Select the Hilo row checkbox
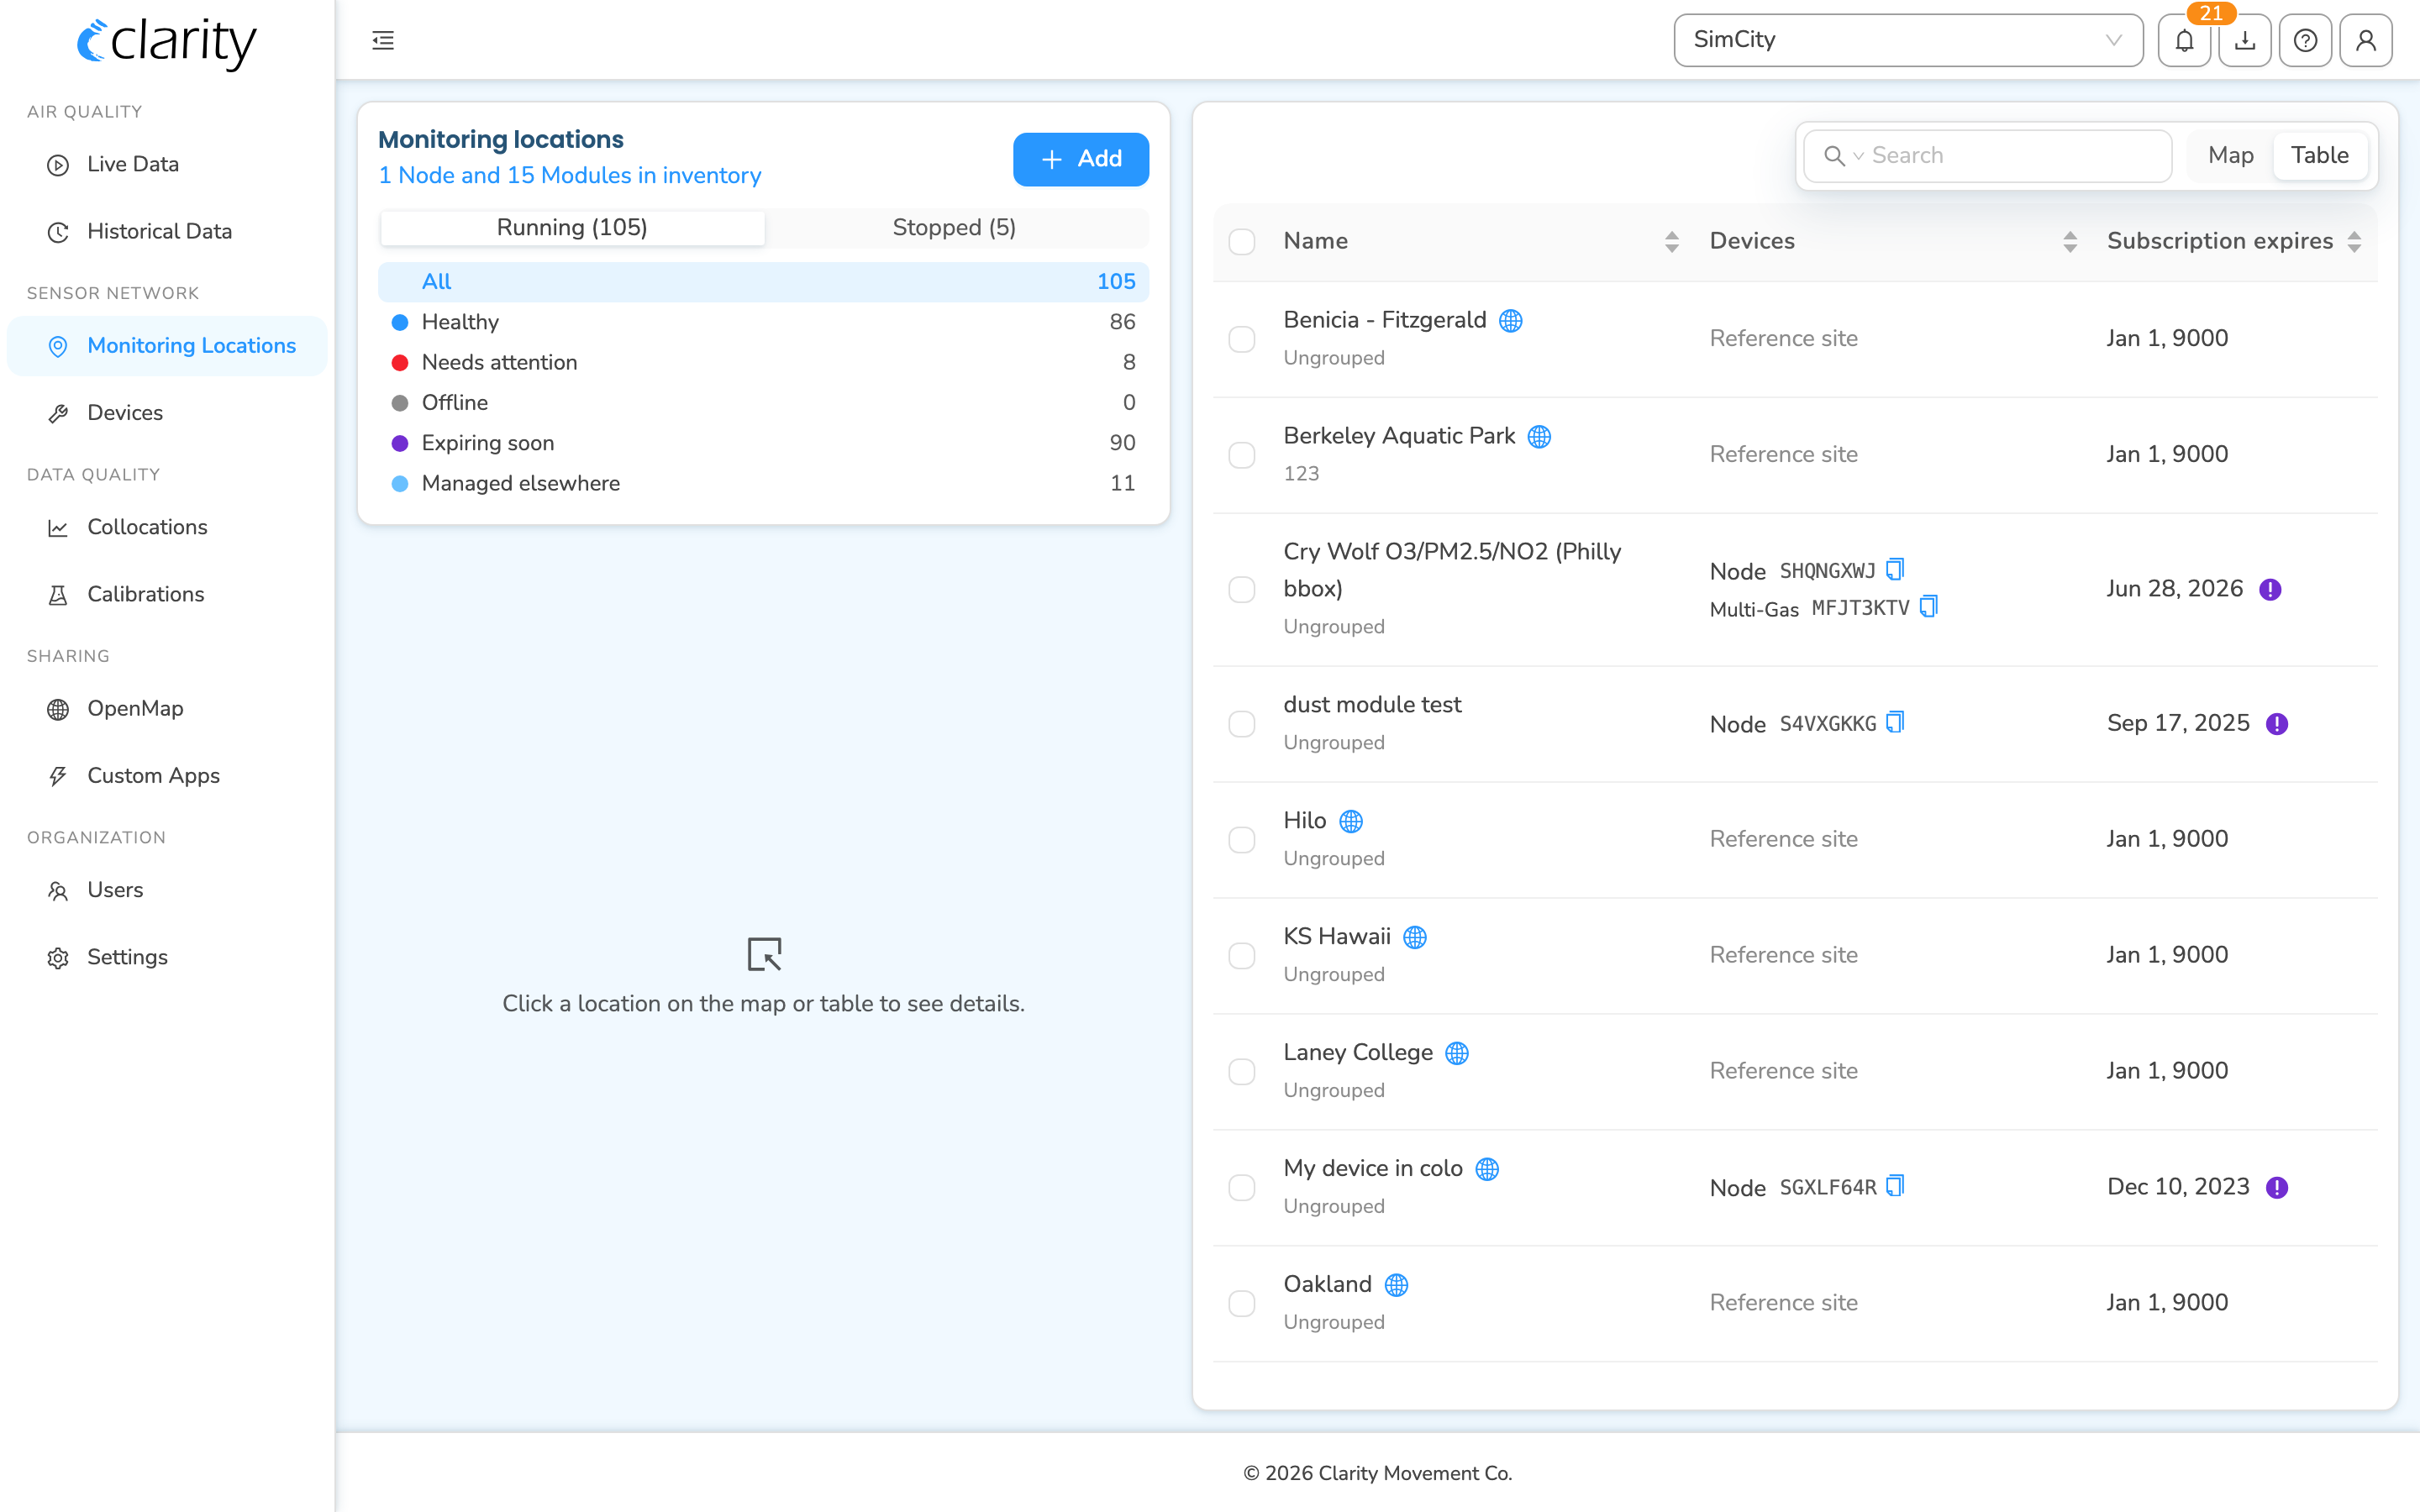 pos(1242,840)
